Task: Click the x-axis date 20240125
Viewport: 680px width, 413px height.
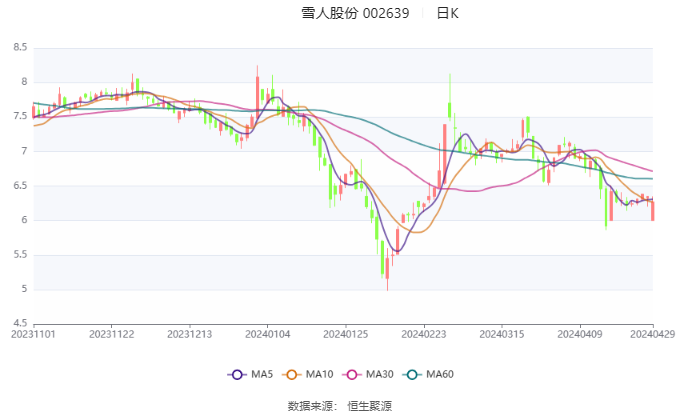Action: point(346,334)
